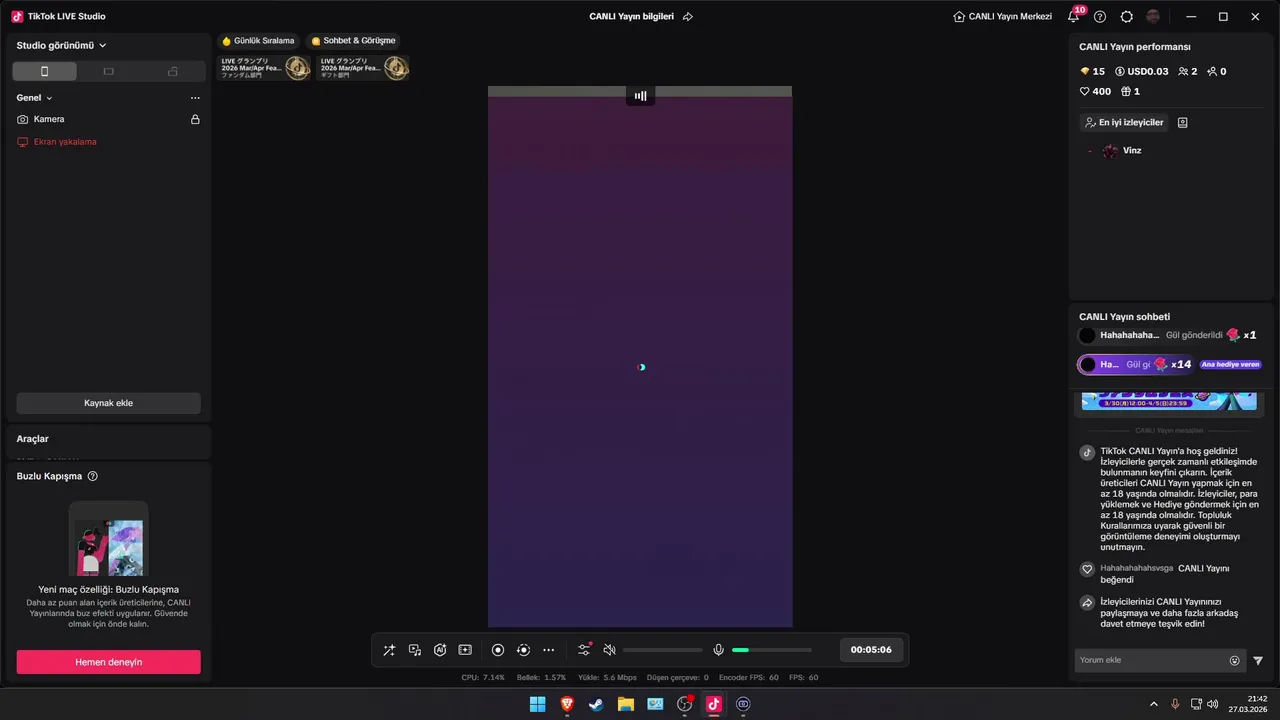Mute the microphone icon

718,650
